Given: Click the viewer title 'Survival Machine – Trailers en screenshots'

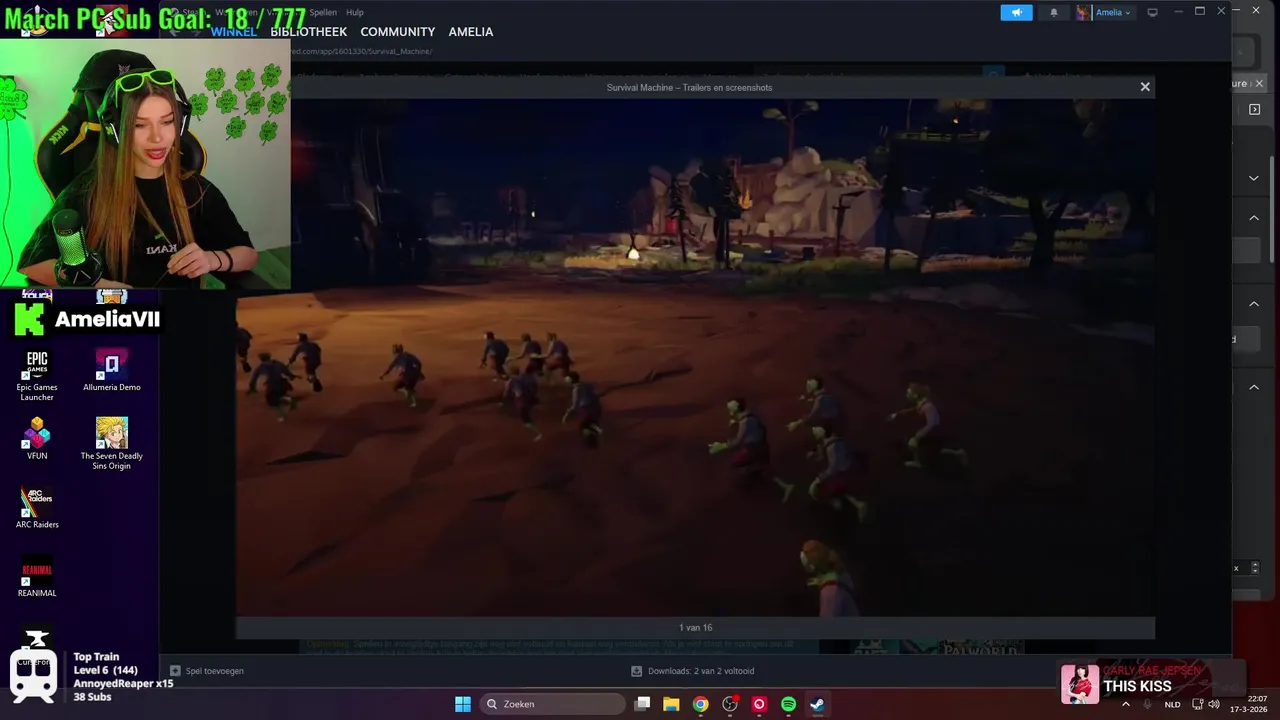Looking at the screenshot, I should (689, 87).
